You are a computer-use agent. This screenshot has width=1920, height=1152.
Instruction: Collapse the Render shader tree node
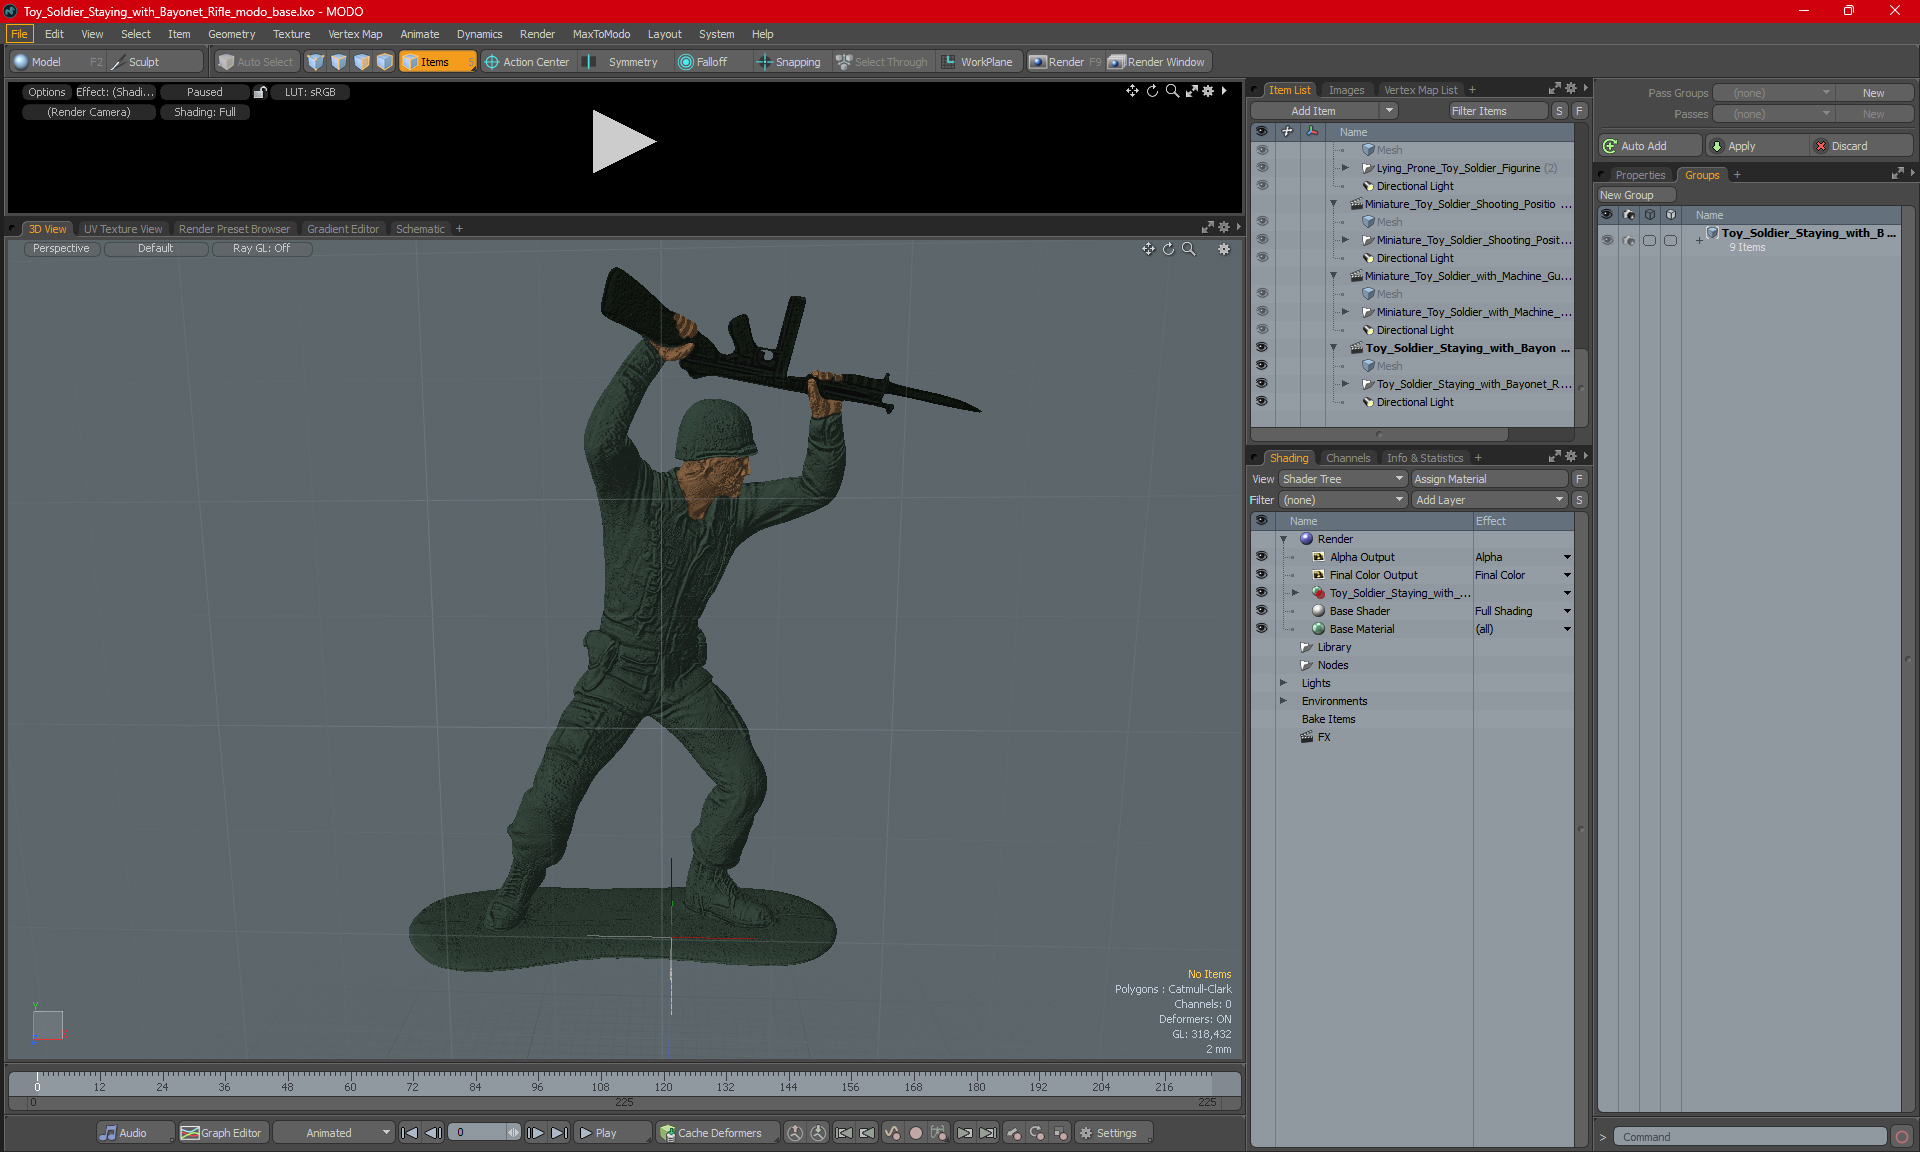1284,539
